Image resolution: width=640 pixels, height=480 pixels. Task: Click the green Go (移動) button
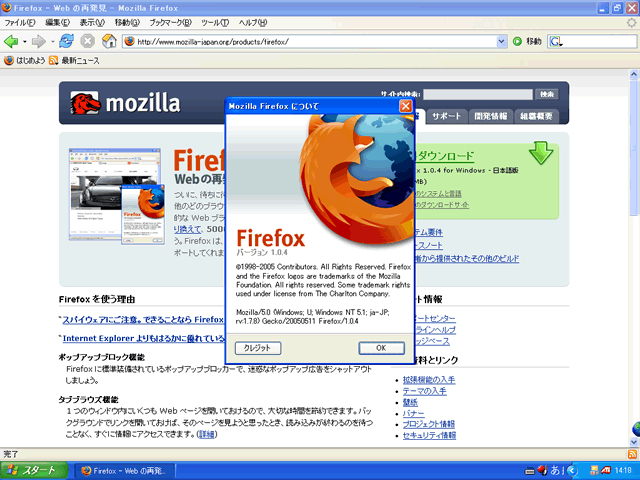click(527, 42)
